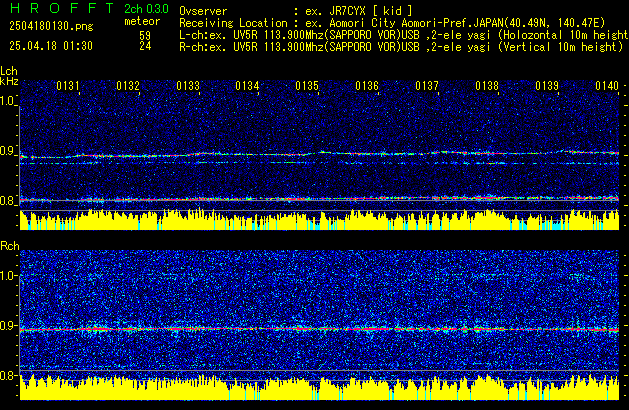This screenshot has width=629, height=410.
Task: Click the HROFFT title text
Action: coord(62,8)
